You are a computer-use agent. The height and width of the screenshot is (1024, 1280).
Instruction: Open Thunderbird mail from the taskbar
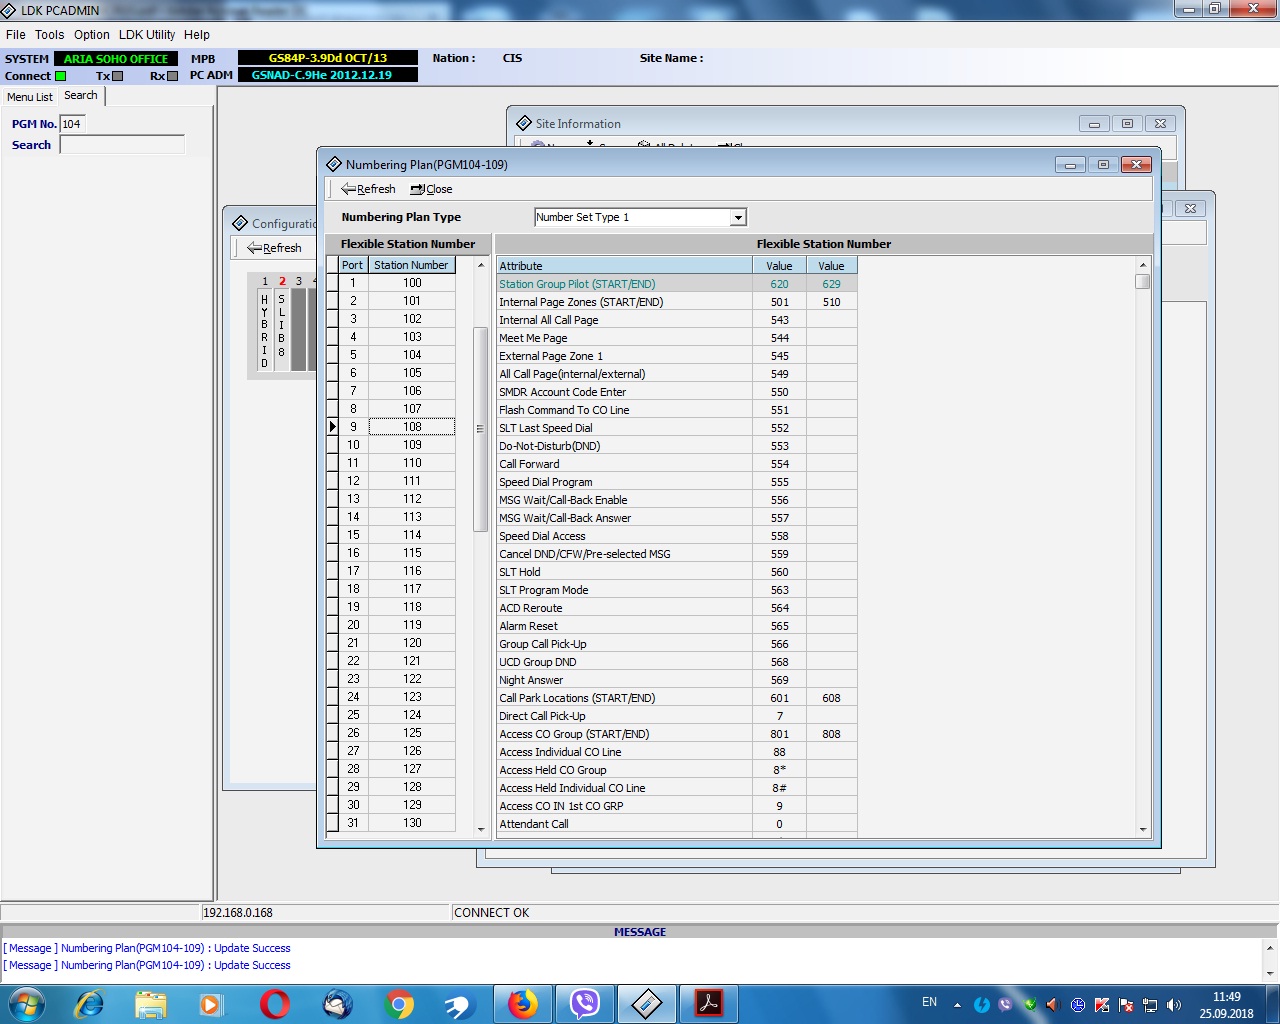337,1003
